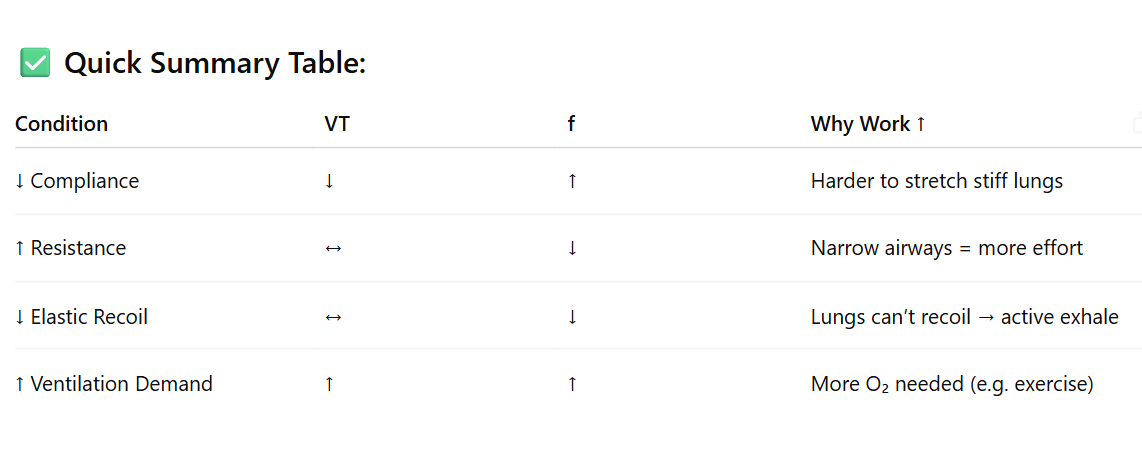This screenshot has width=1142, height=469.
Task: Select the Resistance row label
Action: pyautogui.click(x=71, y=248)
